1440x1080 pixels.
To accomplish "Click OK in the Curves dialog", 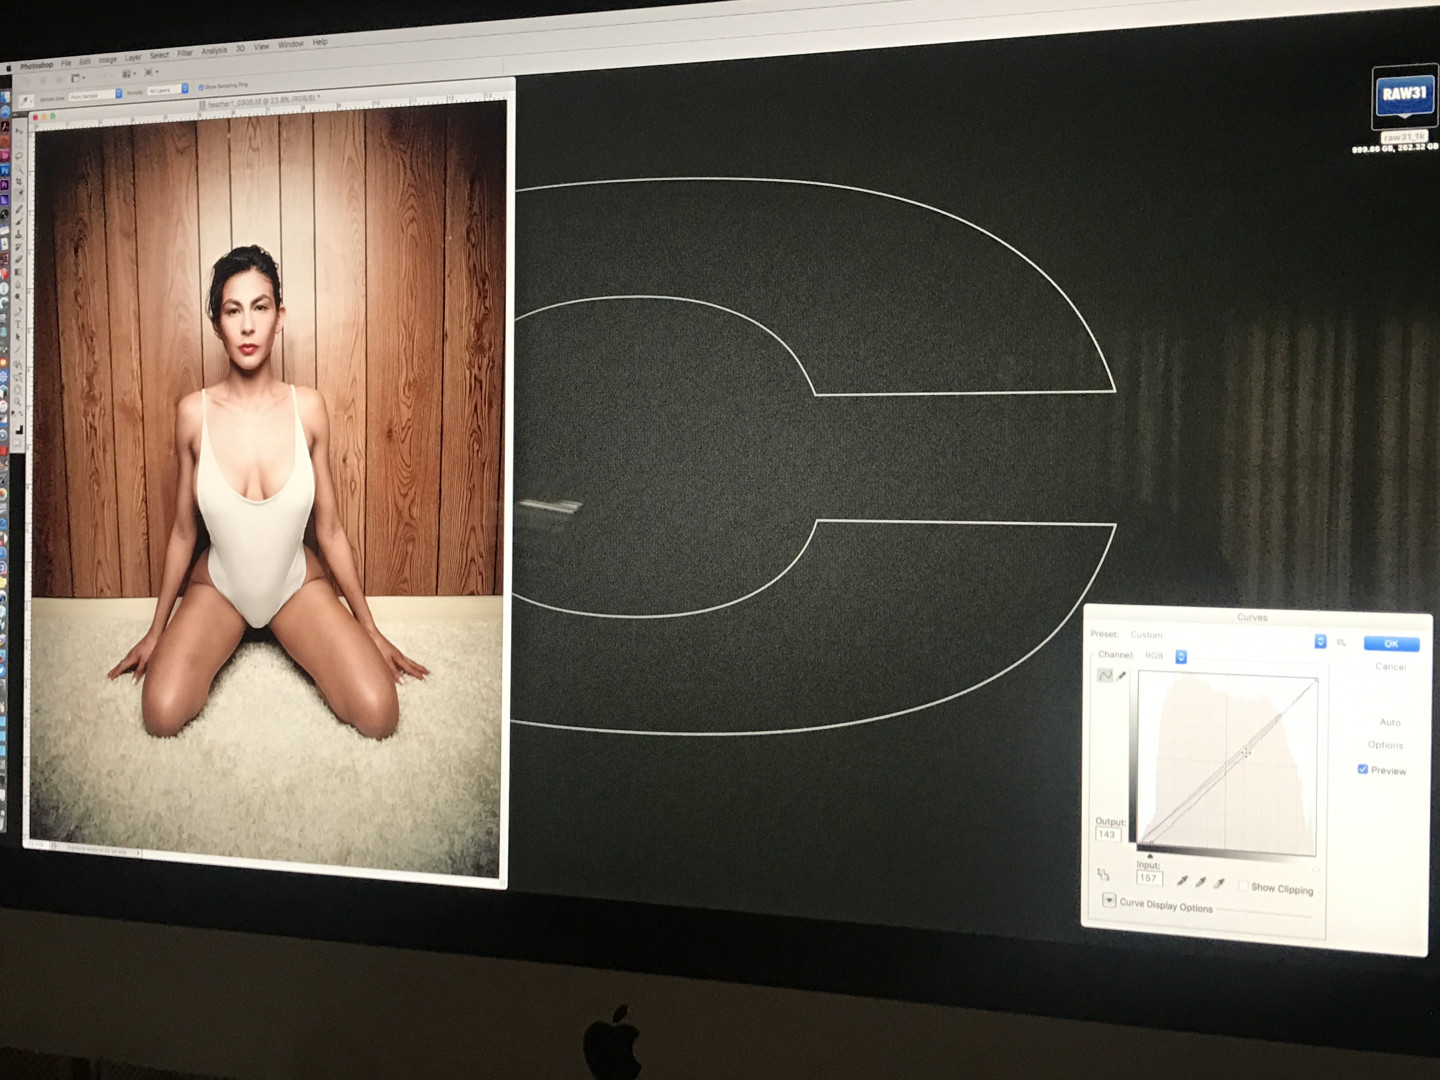I will coord(1391,643).
